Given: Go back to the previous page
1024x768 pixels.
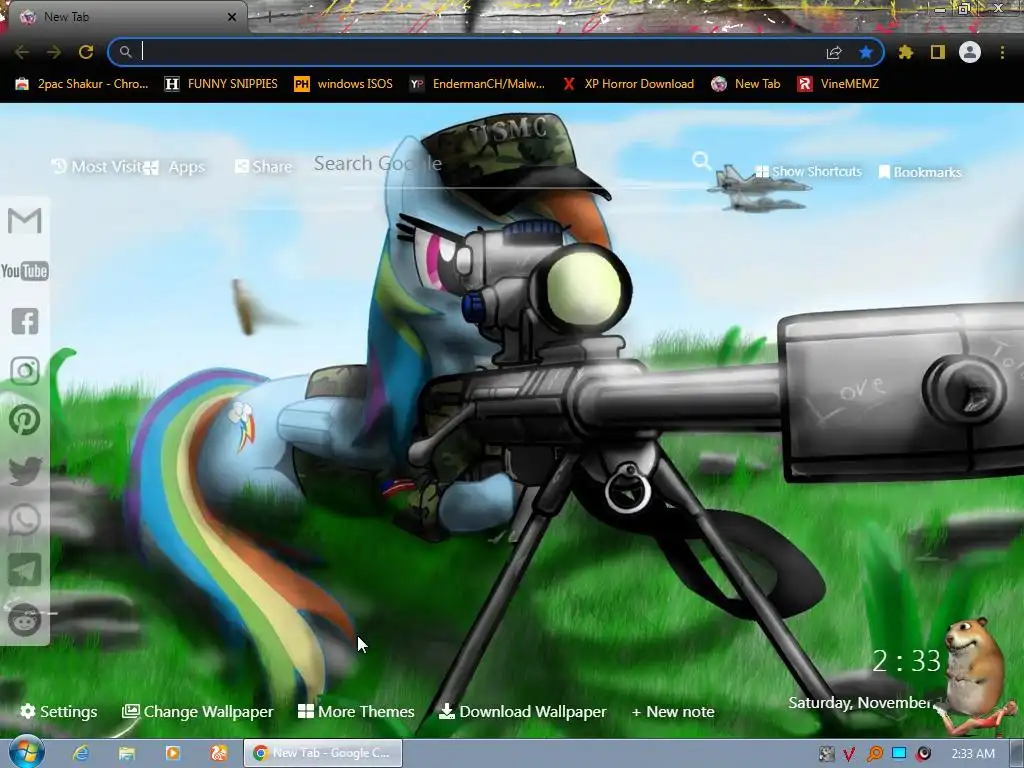Looking at the screenshot, I should point(22,52).
